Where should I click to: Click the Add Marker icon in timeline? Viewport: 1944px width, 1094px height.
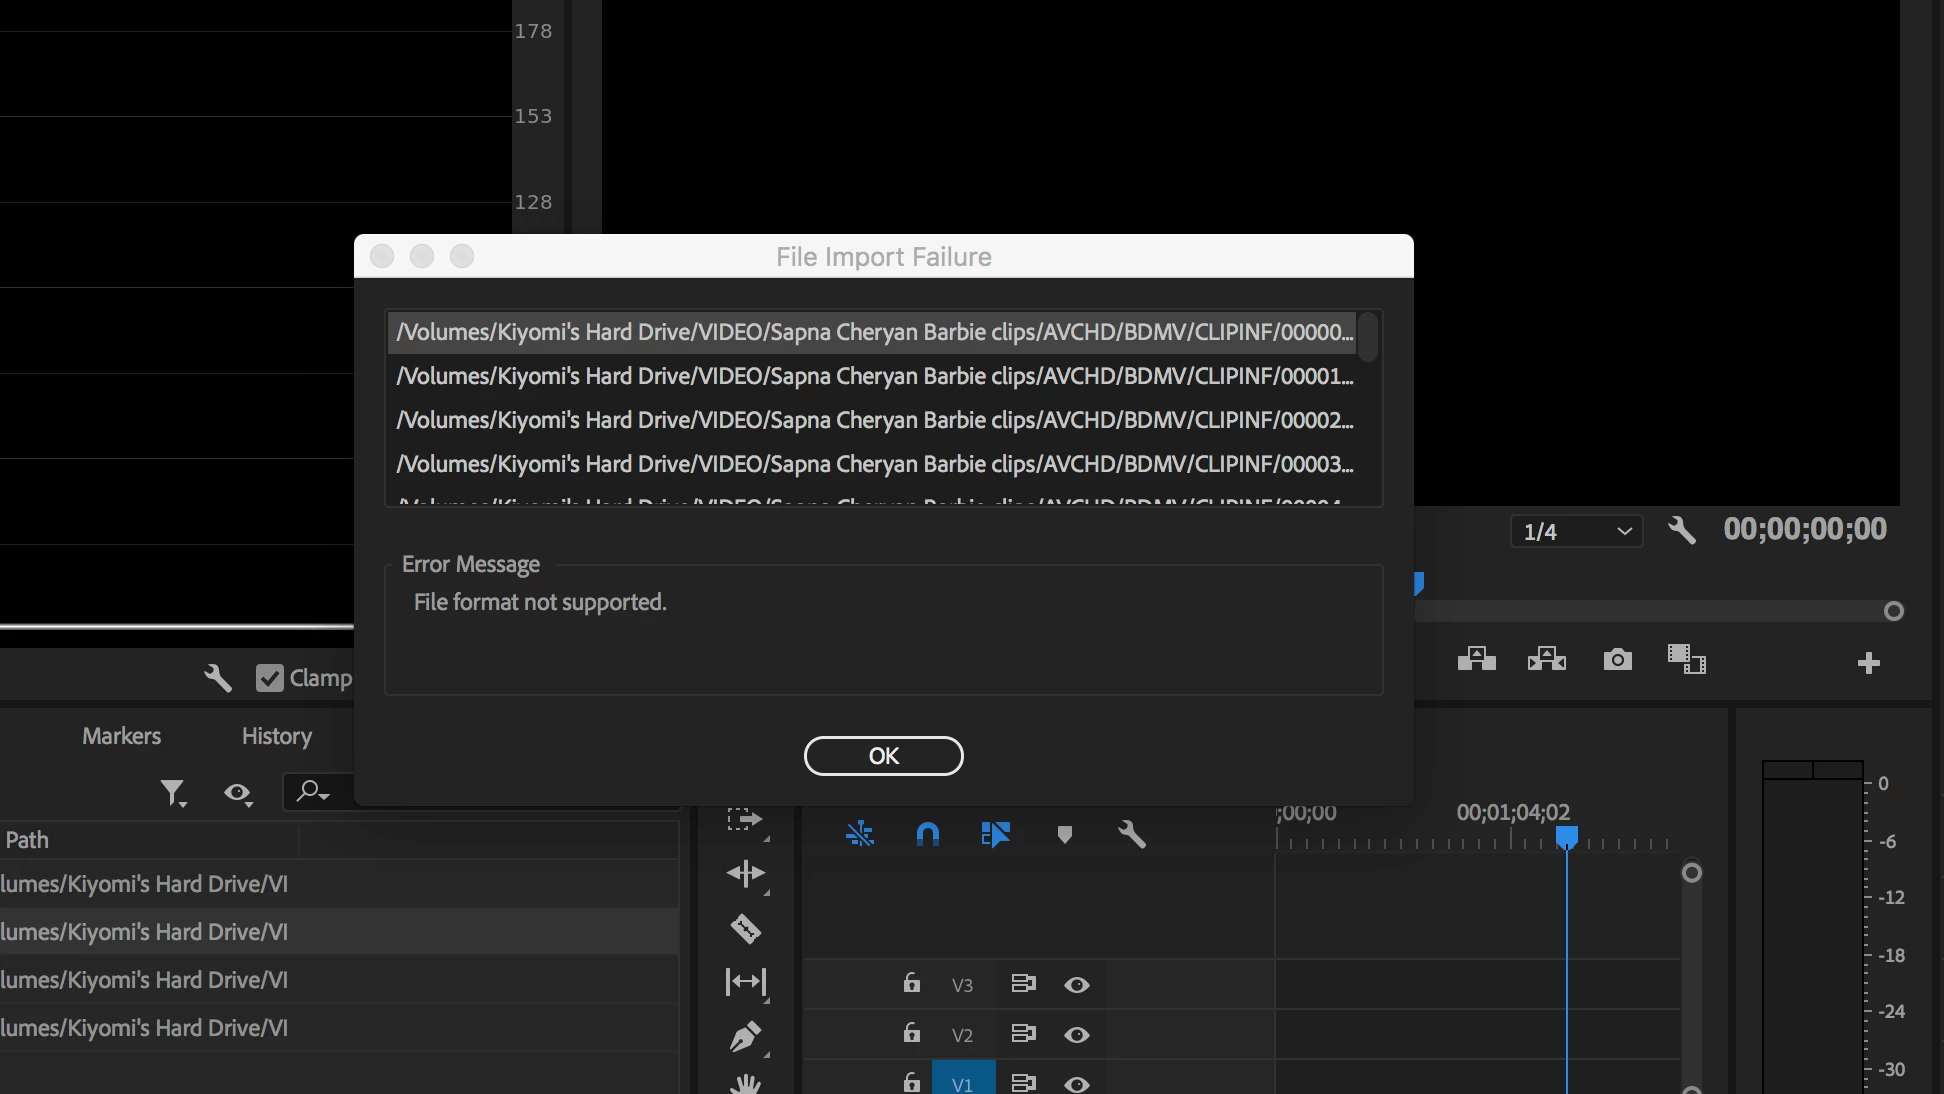[1064, 834]
